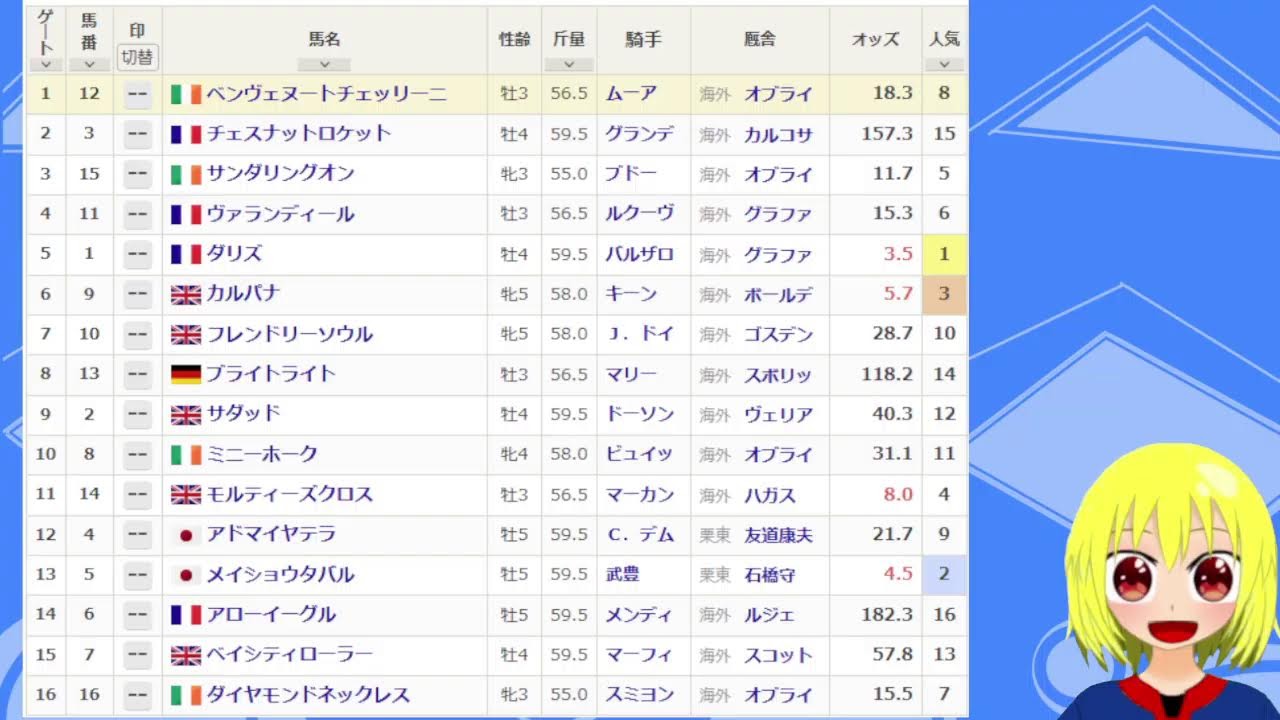Click Irish flag beside ダイヤモンドネックレス
Screen dimensions: 1280x720
pyautogui.click(x=186, y=695)
